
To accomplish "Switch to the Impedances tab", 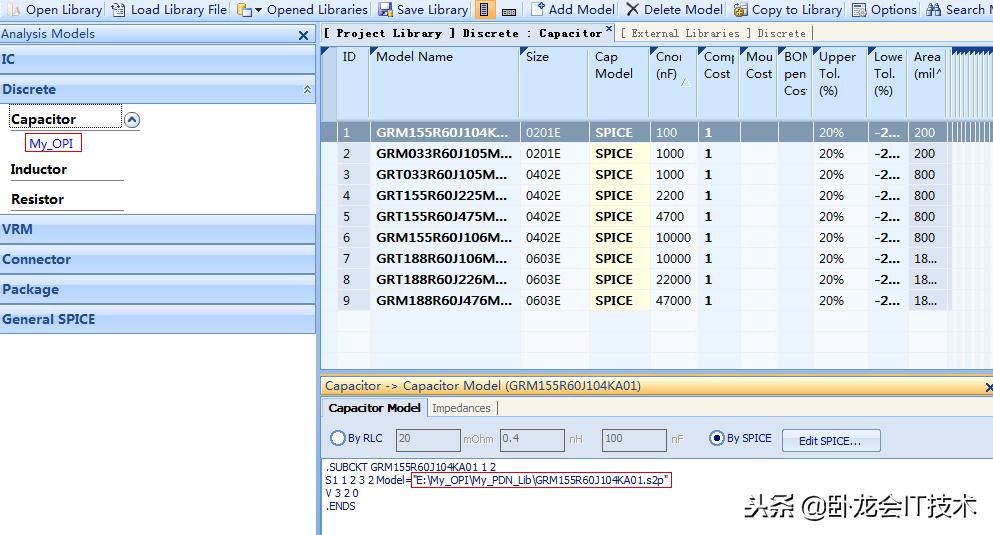I will (461, 408).
